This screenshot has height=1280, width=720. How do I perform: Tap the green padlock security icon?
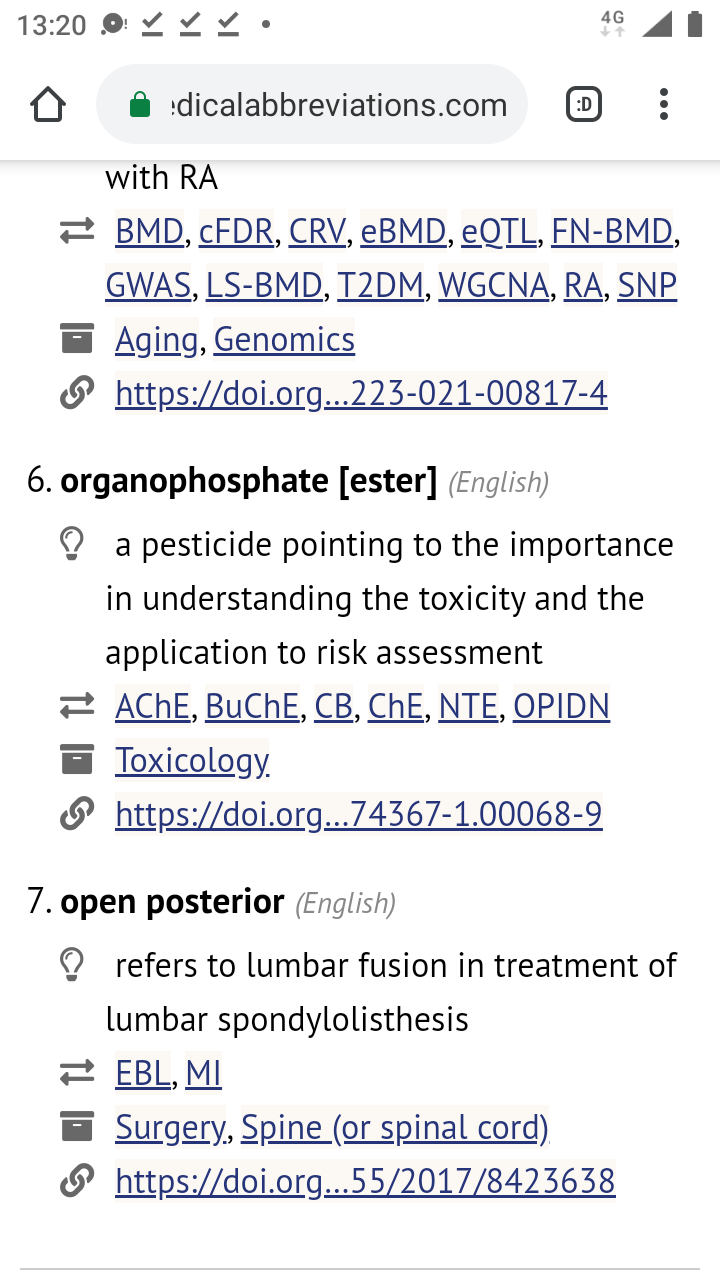141,105
